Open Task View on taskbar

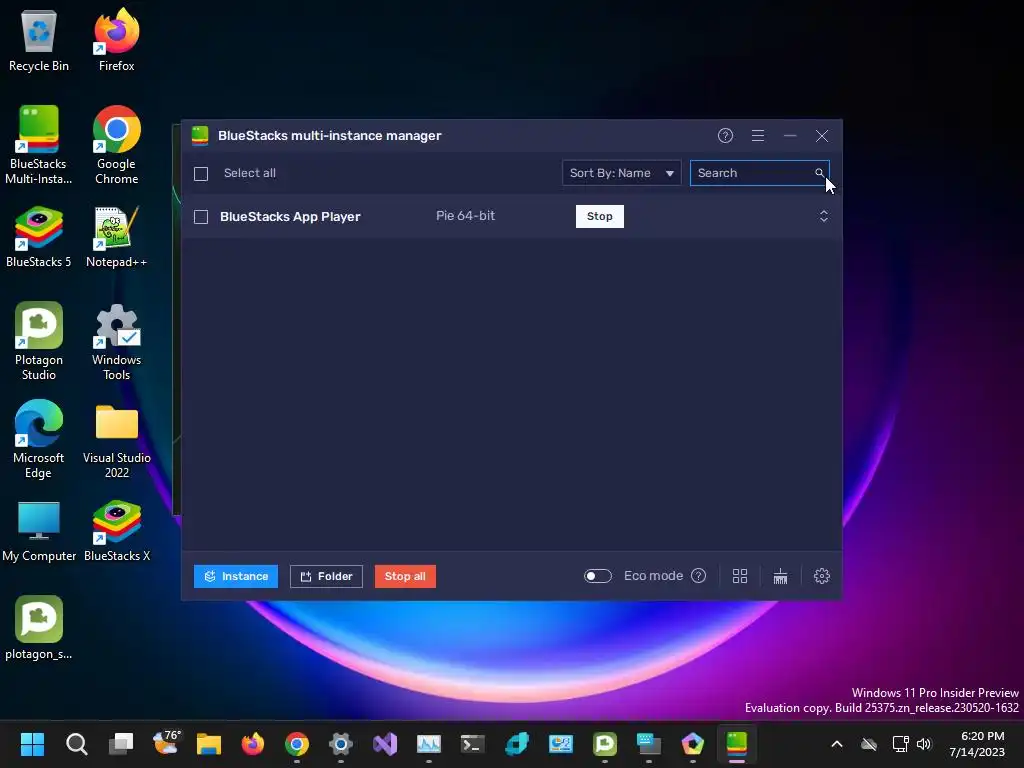[x=121, y=744]
